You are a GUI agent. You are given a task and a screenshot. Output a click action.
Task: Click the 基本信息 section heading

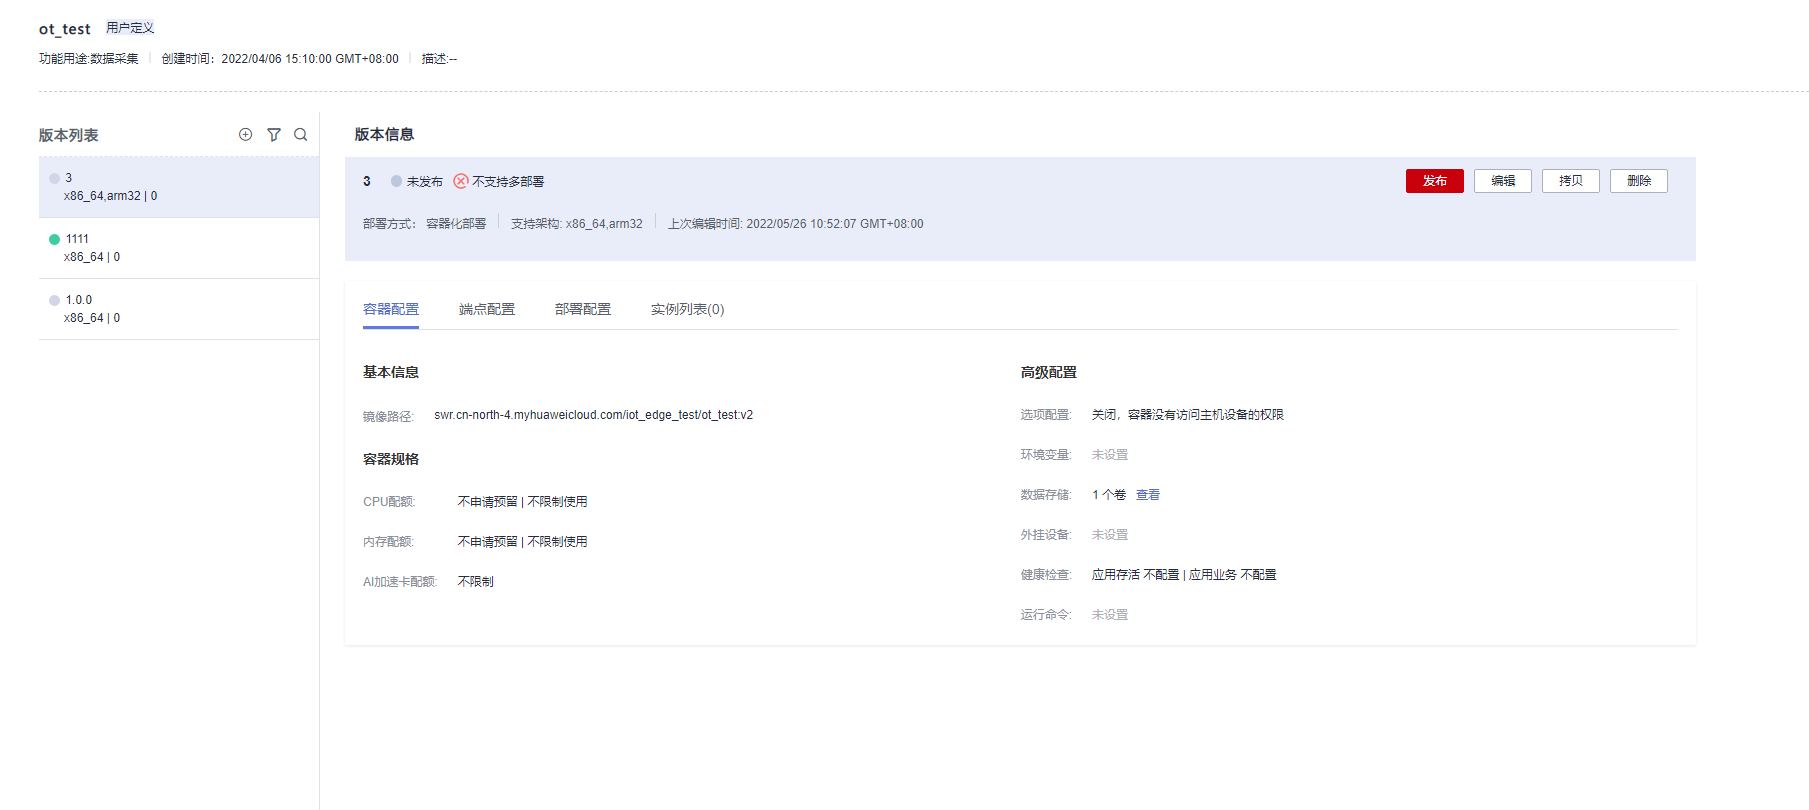391,372
